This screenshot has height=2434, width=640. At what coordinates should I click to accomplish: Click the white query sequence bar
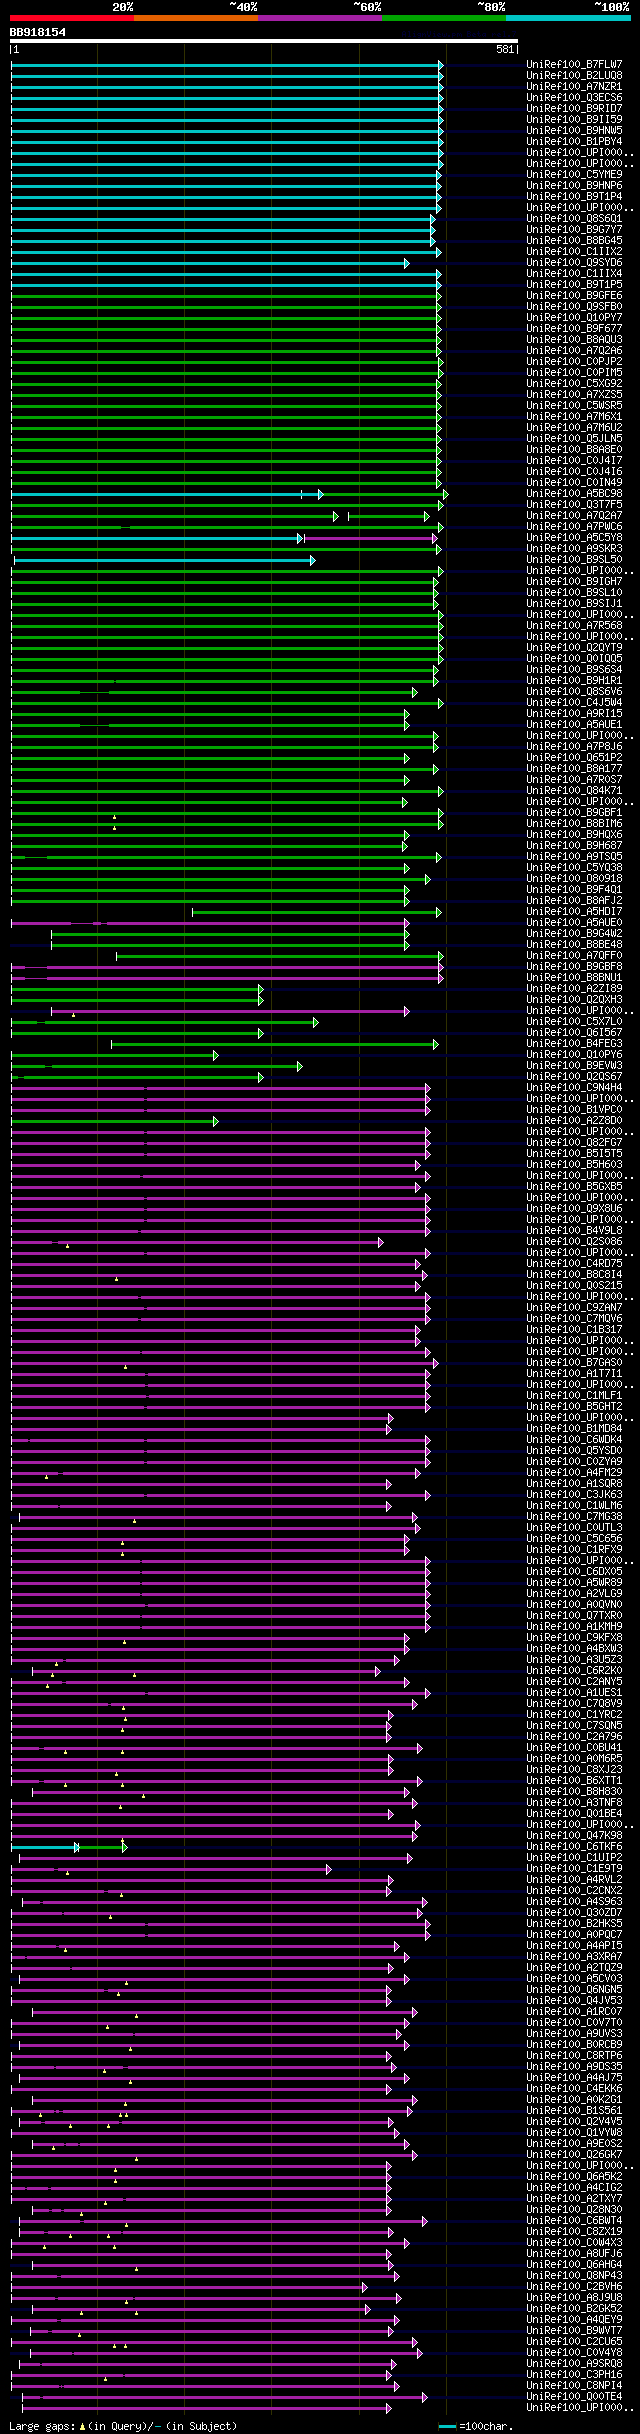pos(264,41)
